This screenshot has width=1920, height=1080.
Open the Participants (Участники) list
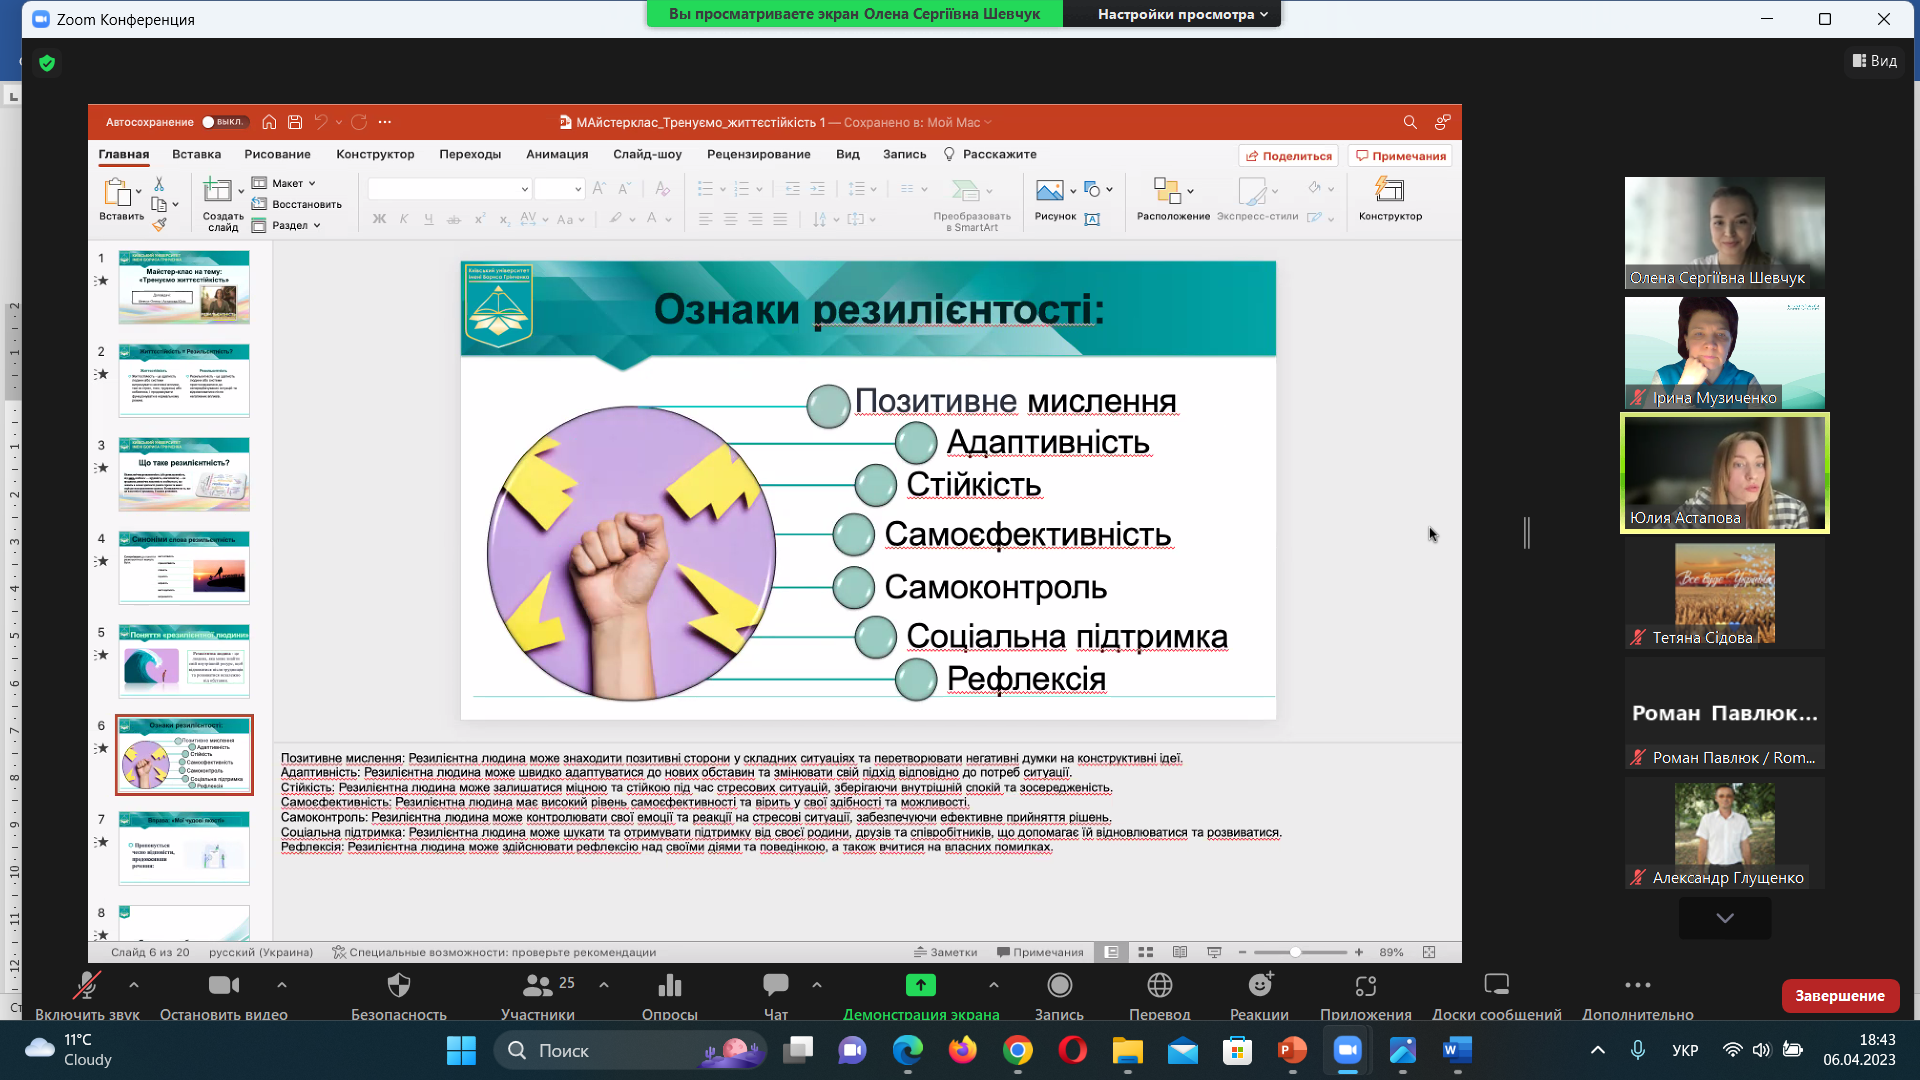538,986
